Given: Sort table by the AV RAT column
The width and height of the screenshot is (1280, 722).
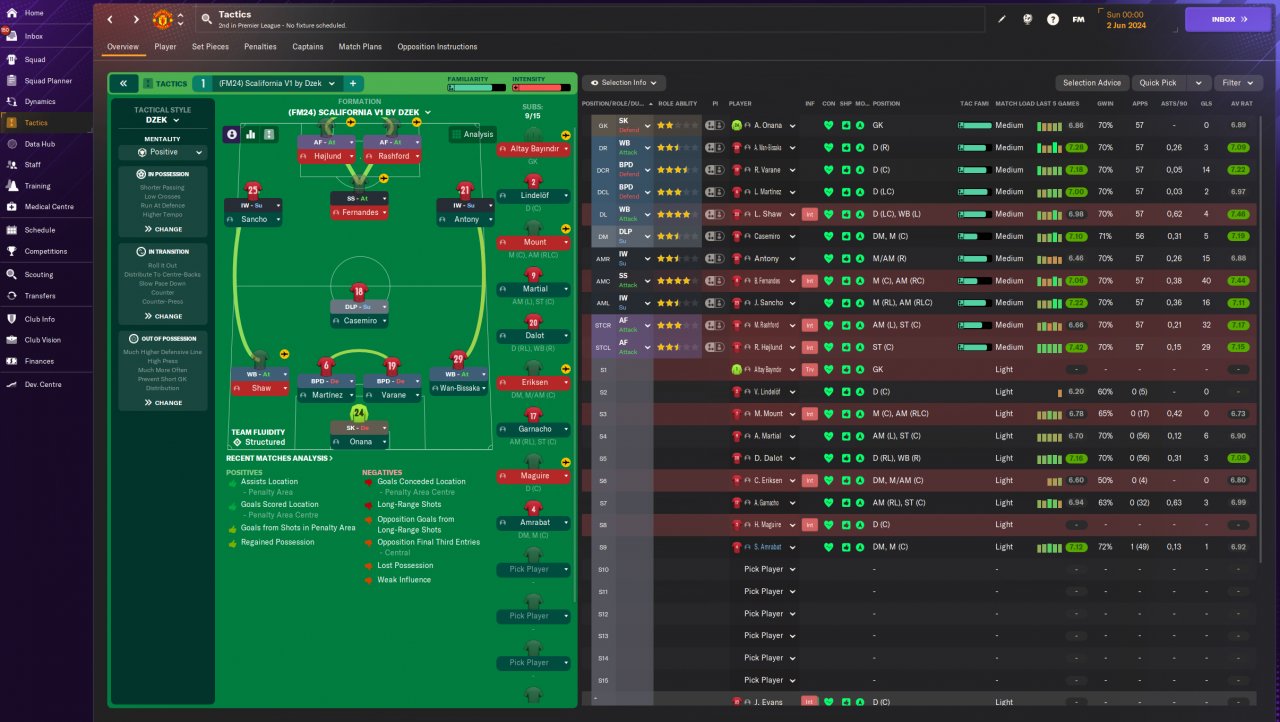Looking at the screenshot, I should [x=1241, y=103].
